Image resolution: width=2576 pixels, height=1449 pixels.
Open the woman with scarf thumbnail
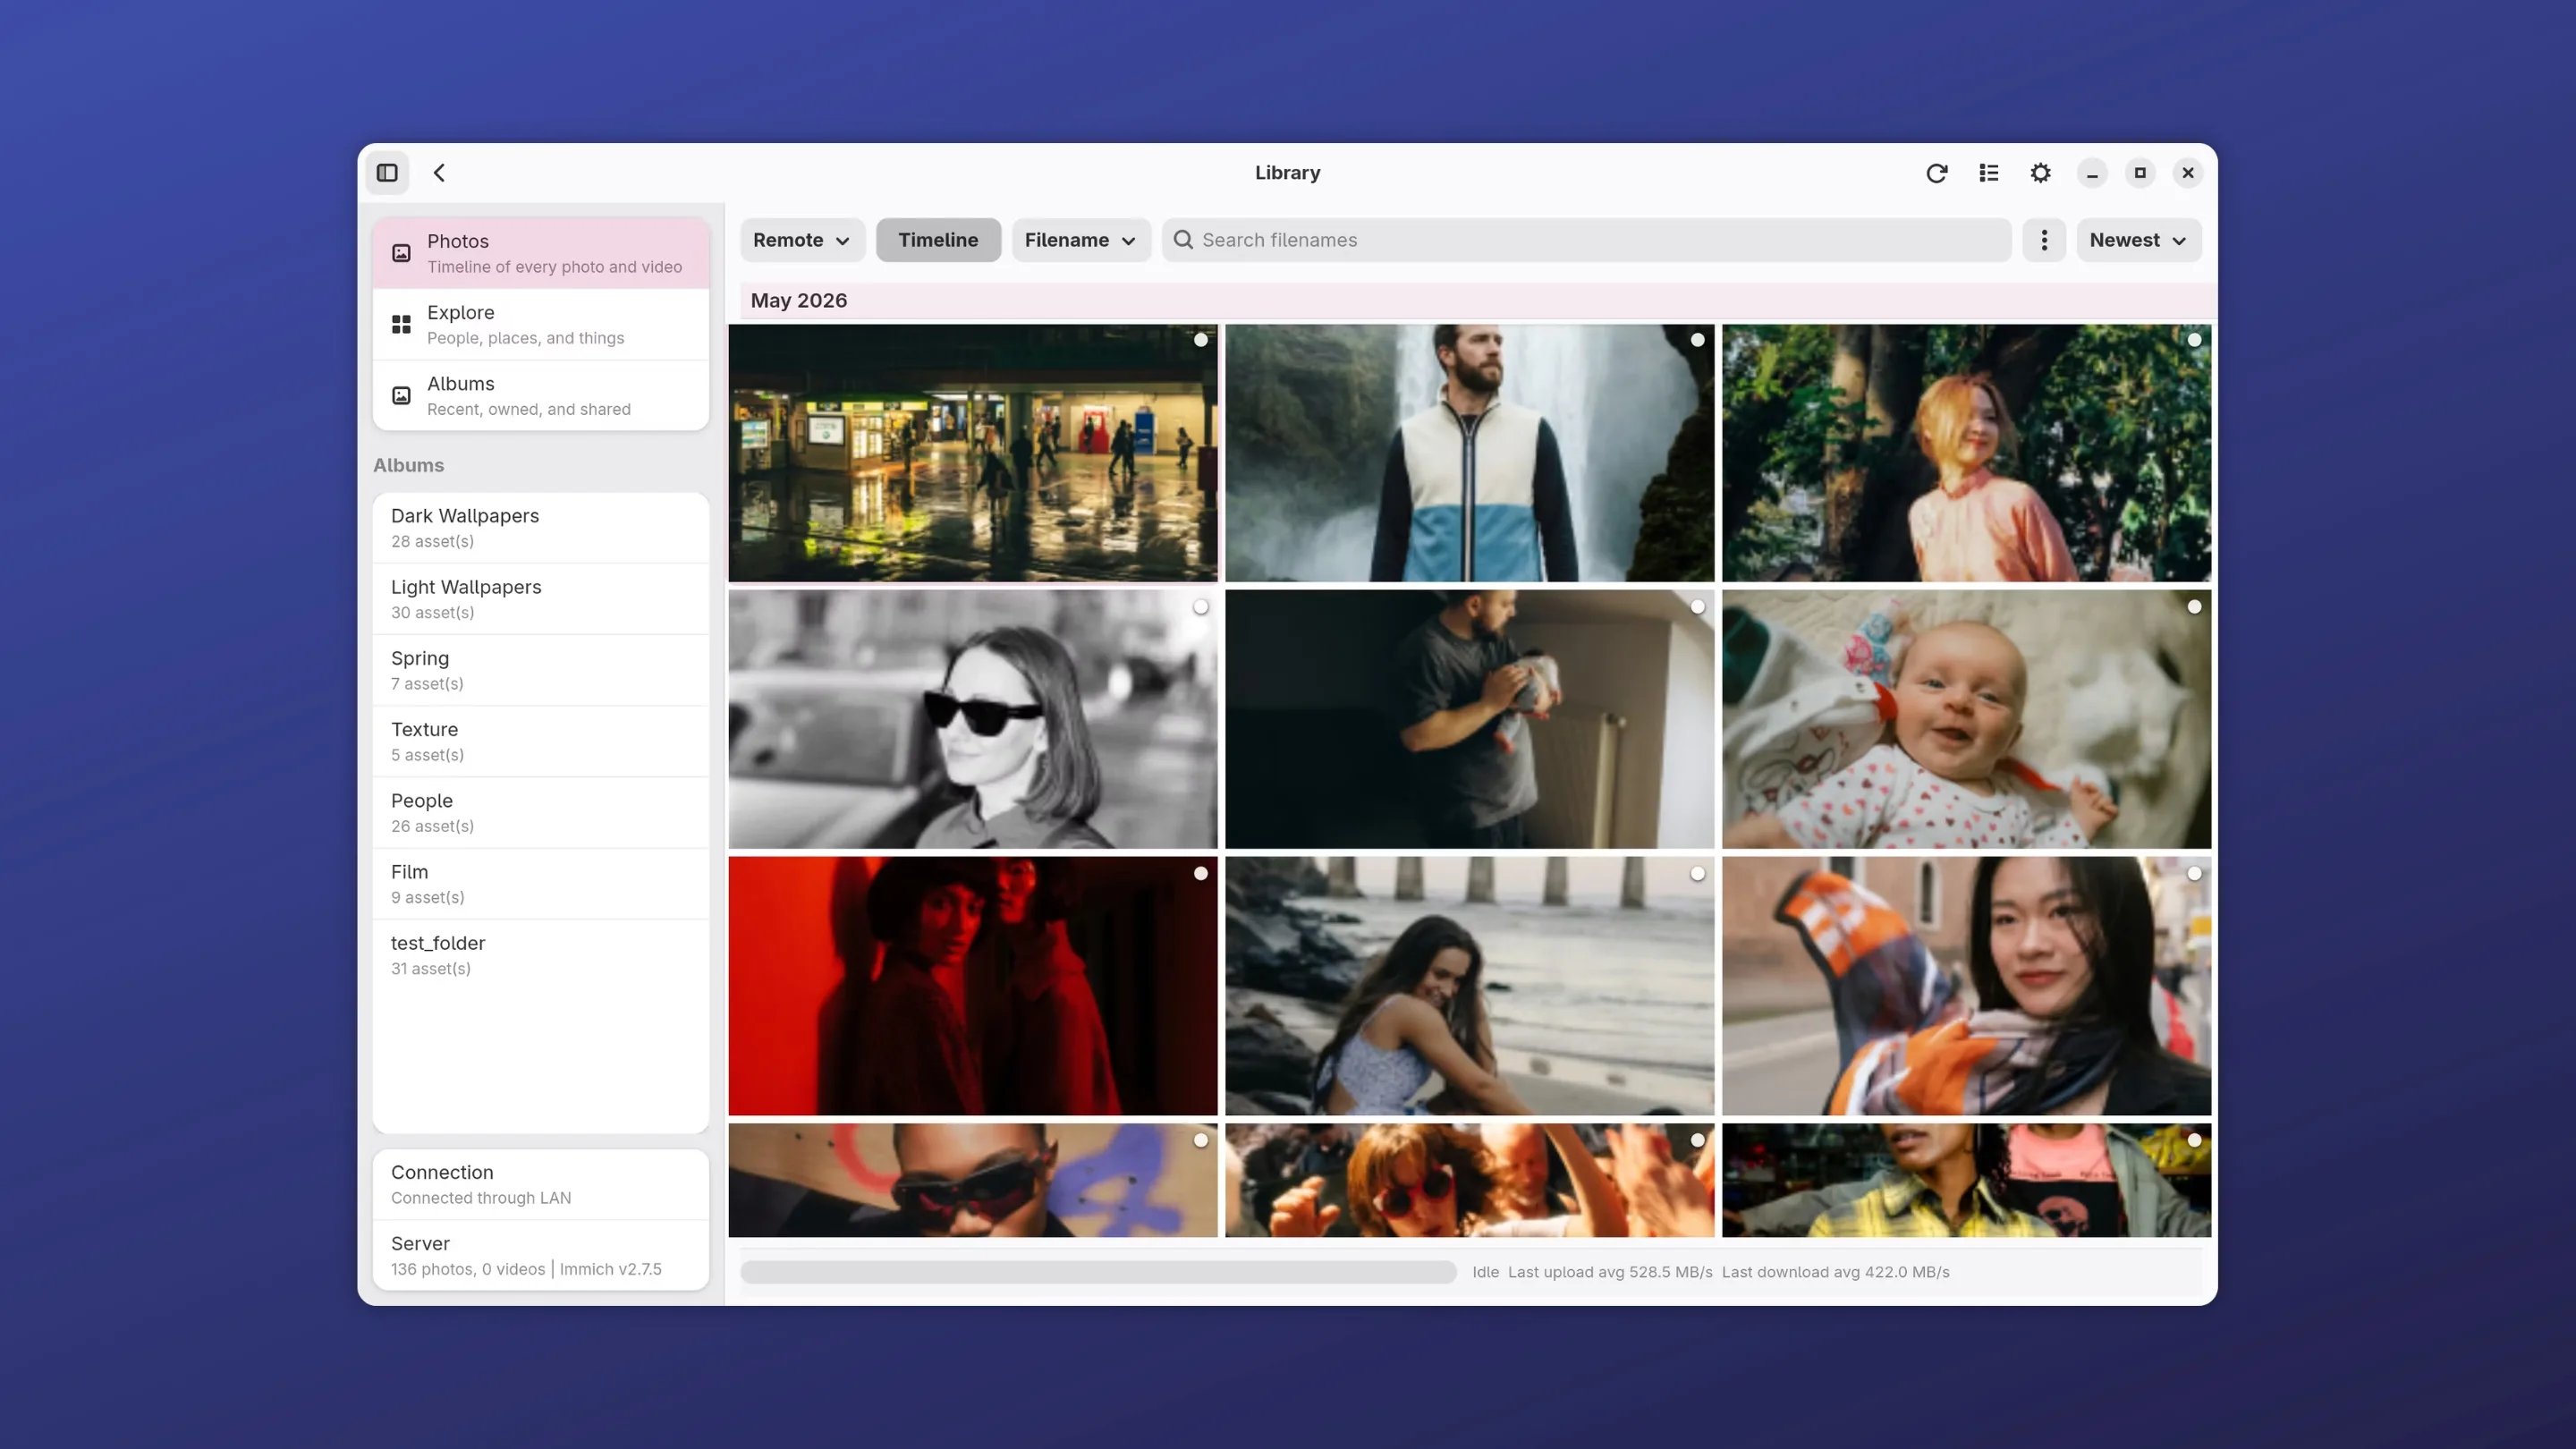pyautogui.click(x=1967, y=986)
